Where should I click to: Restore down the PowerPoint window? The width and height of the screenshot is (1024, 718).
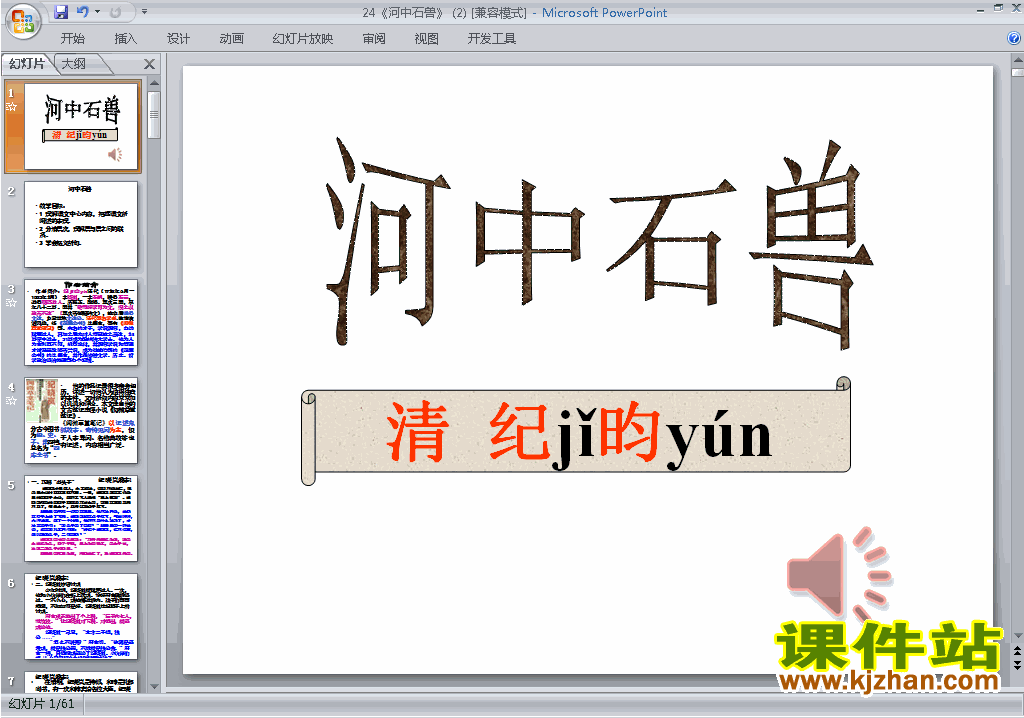point(999,8)
